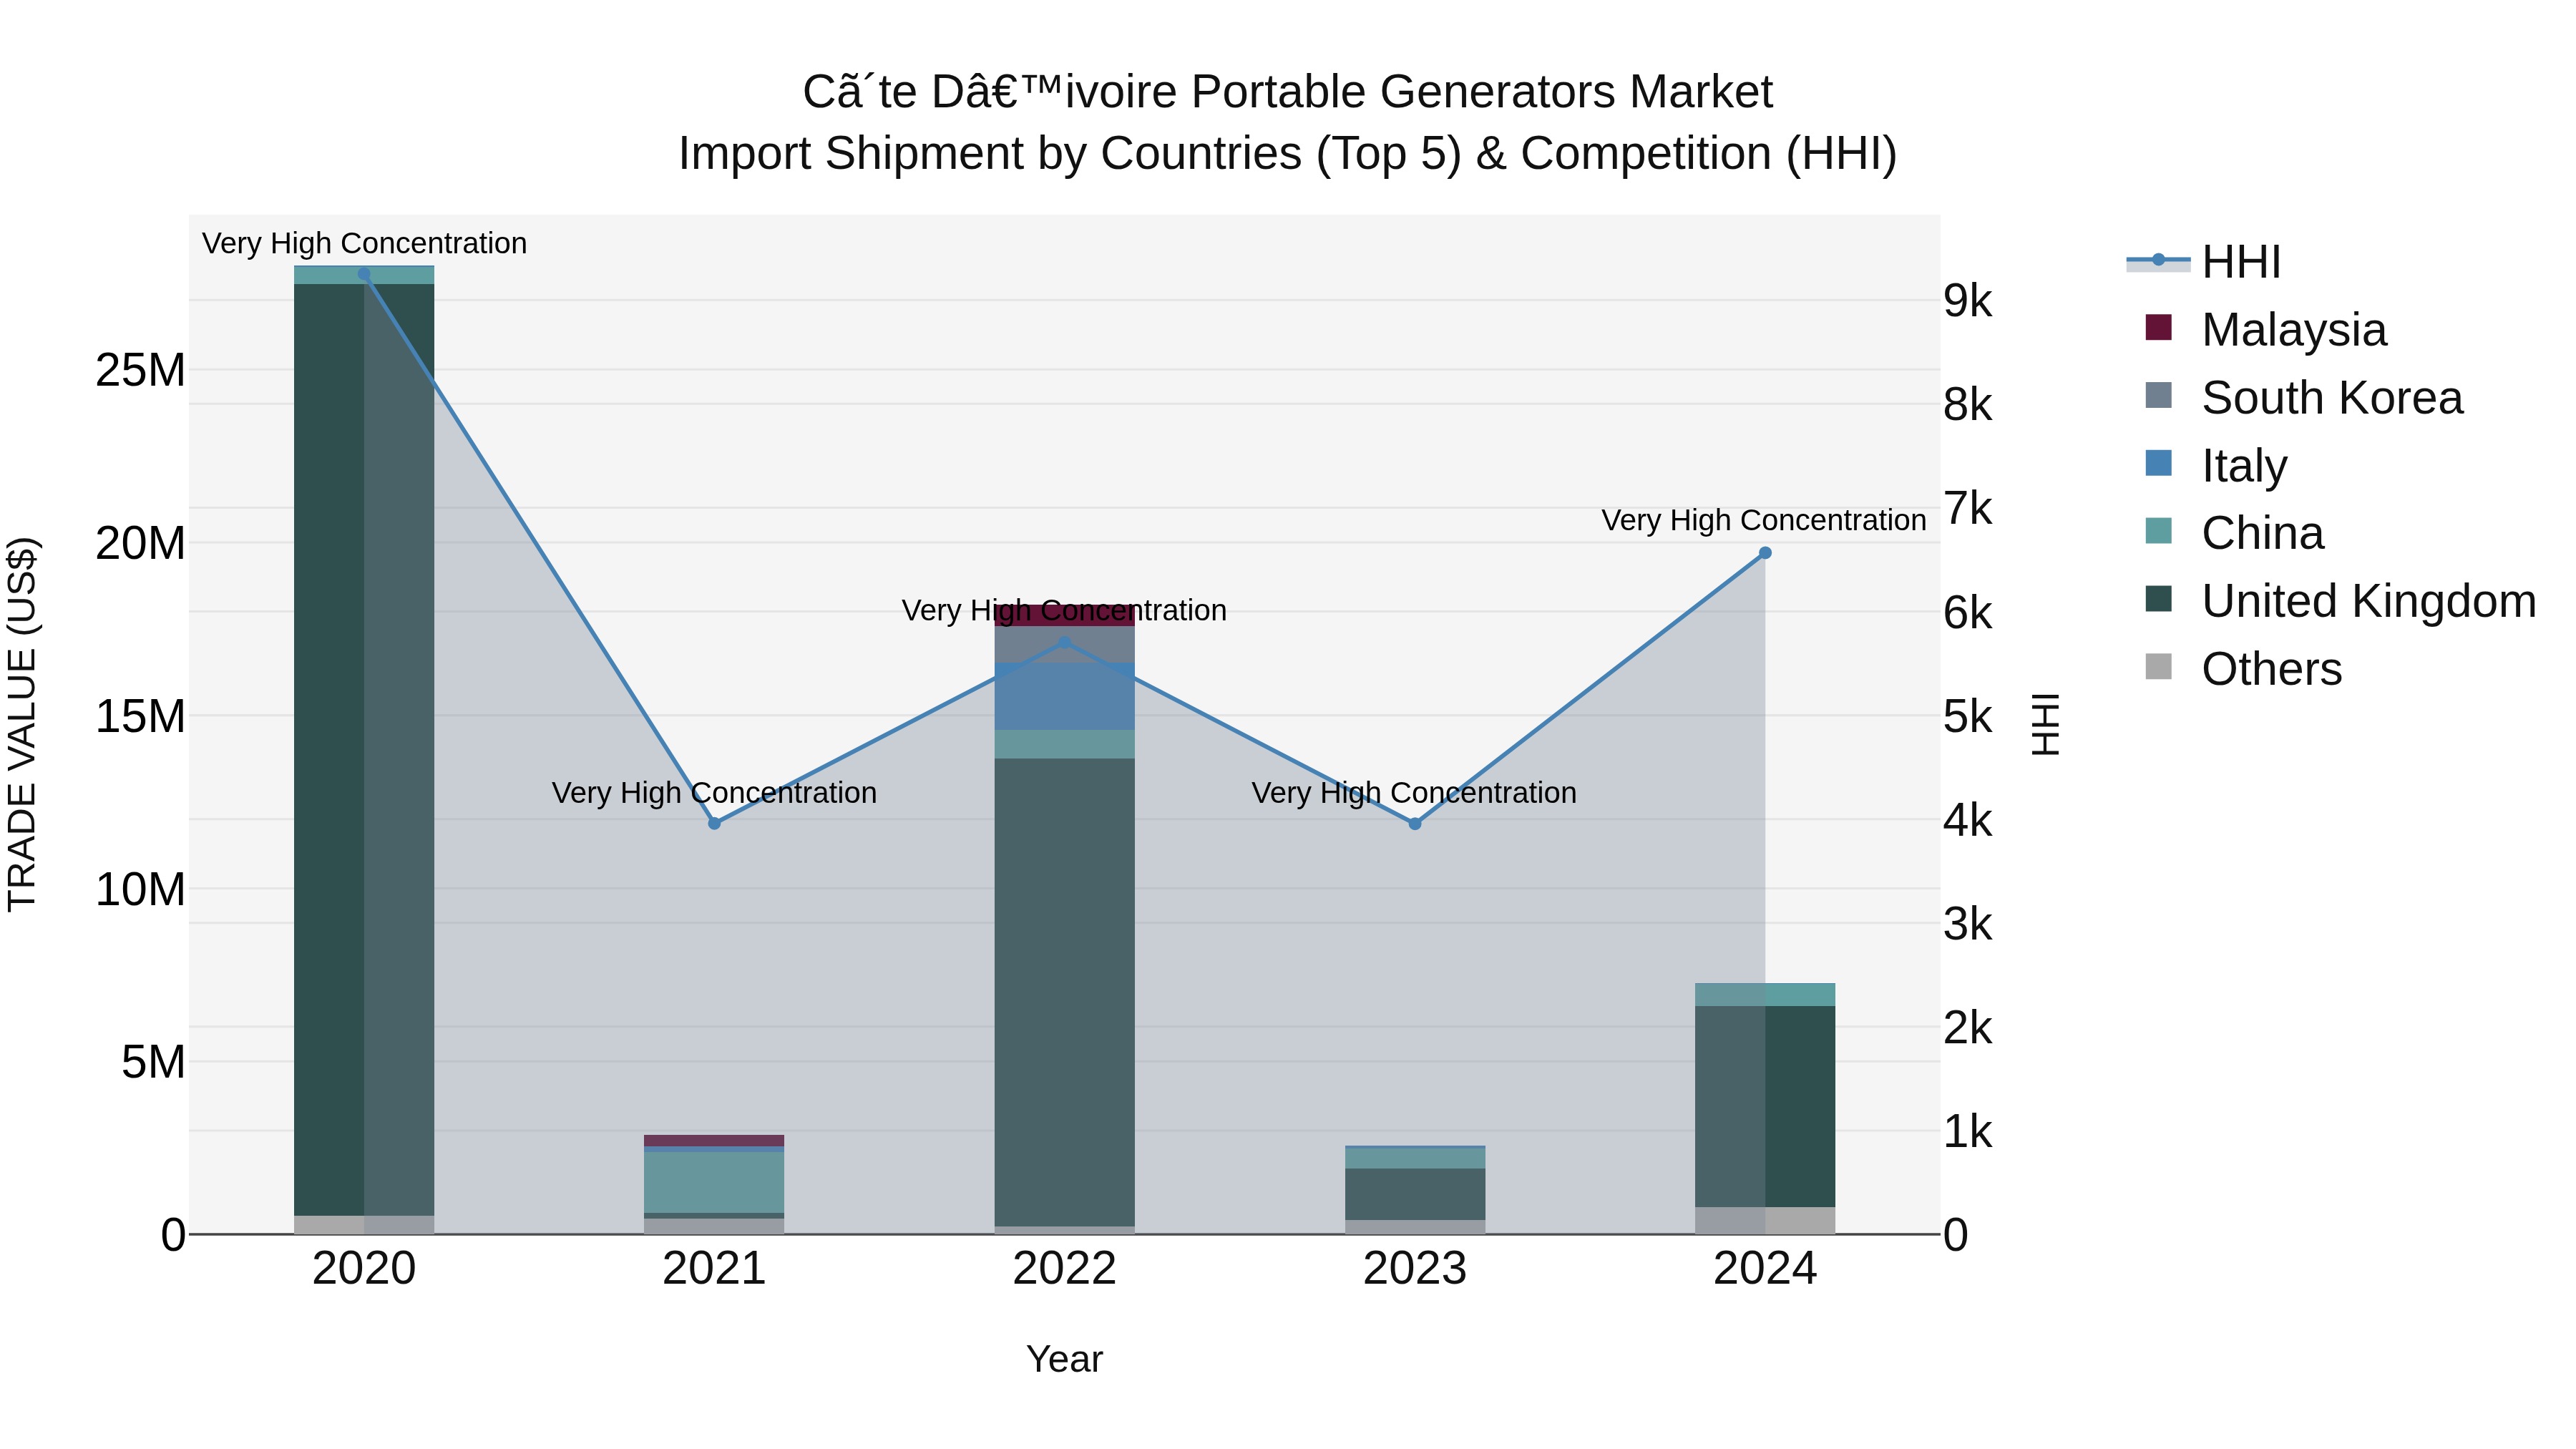The width and height of the screenshot is (2576, 1449).
Task: Toggle Malaysia series in the legend
Action: pos(2266,329)
